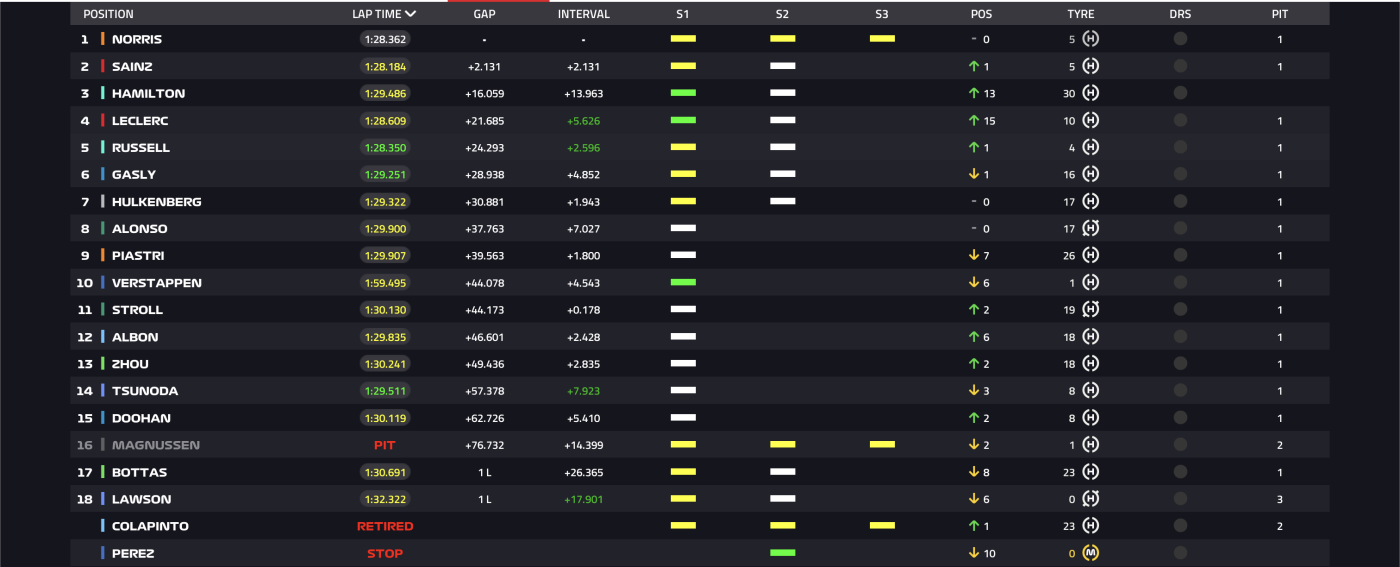Click the green interval +5.626 for Leclerc
This screenshot has height=567, width=1400.
point(584,120)
